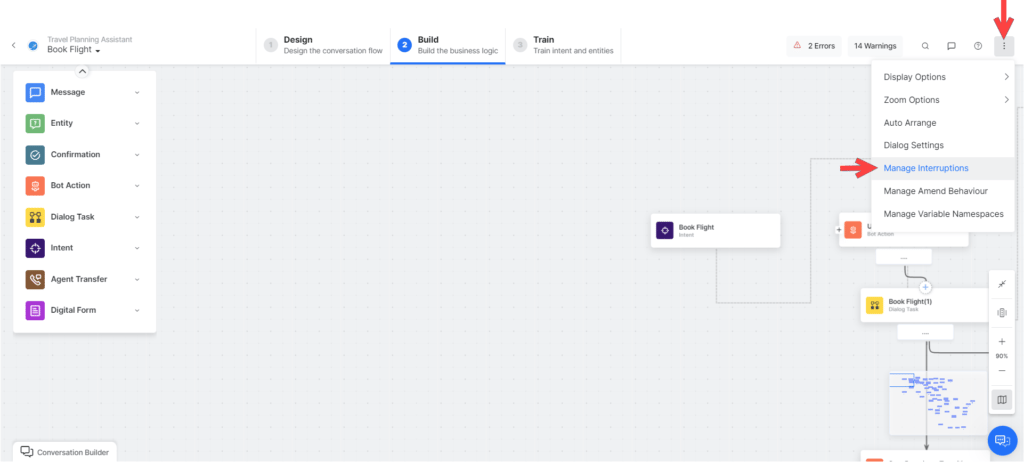Click the Dialog Task node icon in the panel
1024x462 pixels.
pyautogui.click(x=35, y=217)
